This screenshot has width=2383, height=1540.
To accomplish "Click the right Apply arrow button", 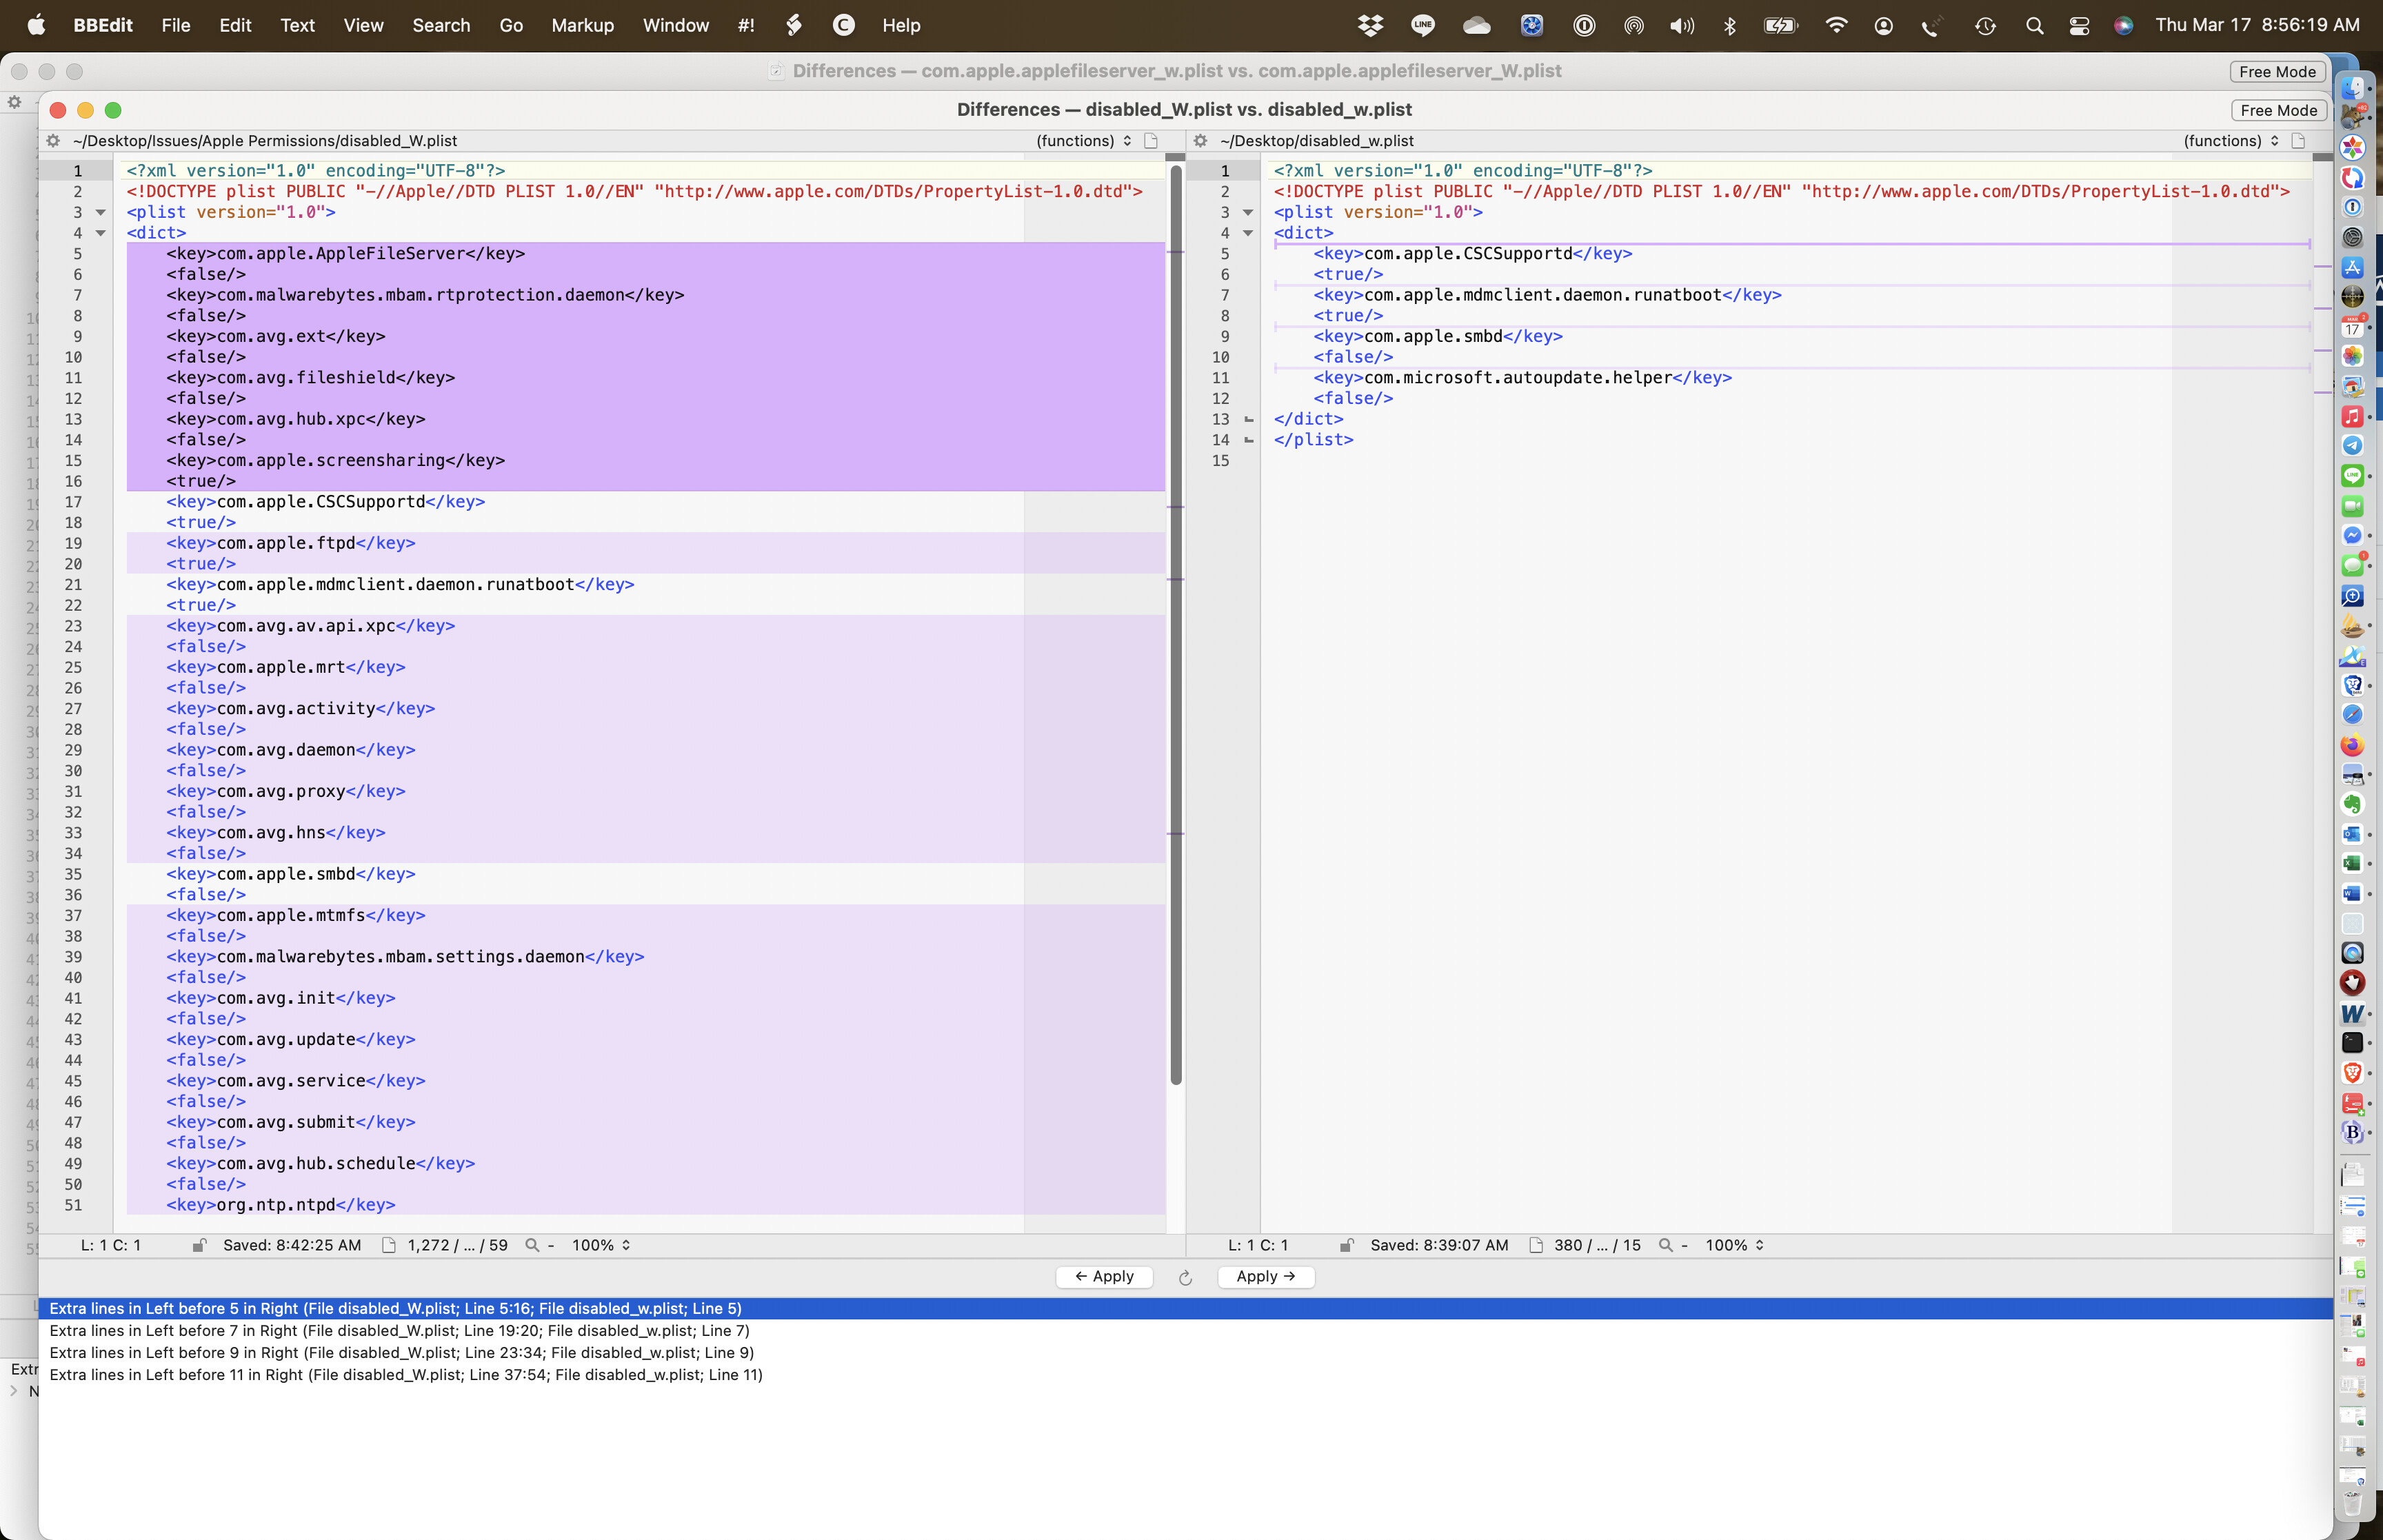I will pyautogui.click(x=1265, y=1276).
